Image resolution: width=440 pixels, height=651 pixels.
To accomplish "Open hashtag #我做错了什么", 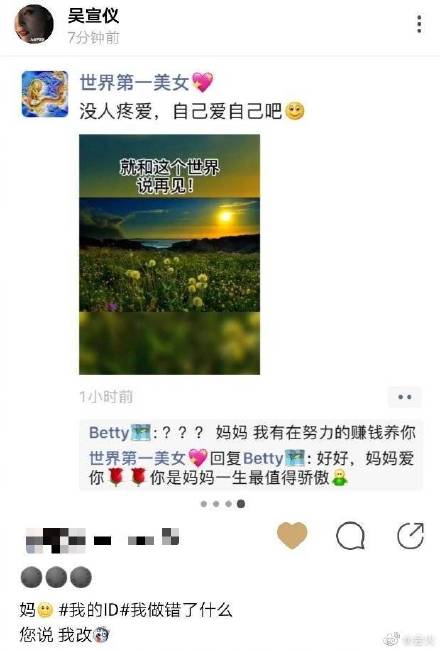I will pyautogui.click(x=176, y=610).
